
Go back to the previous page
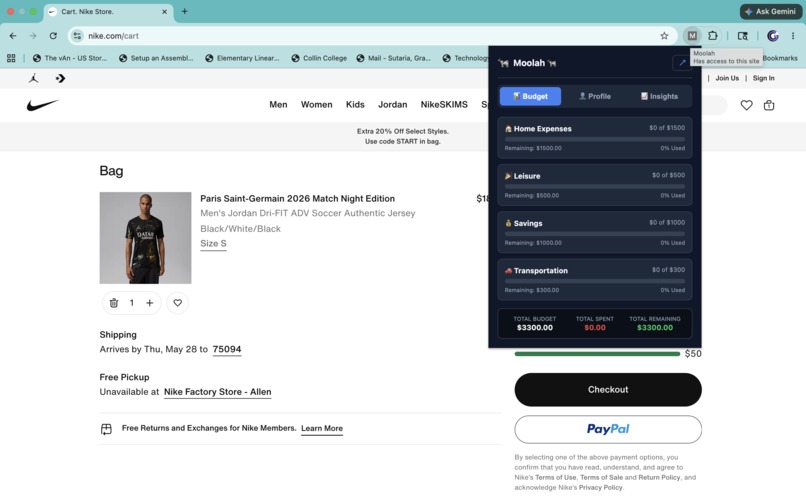[x=13, y=35]
